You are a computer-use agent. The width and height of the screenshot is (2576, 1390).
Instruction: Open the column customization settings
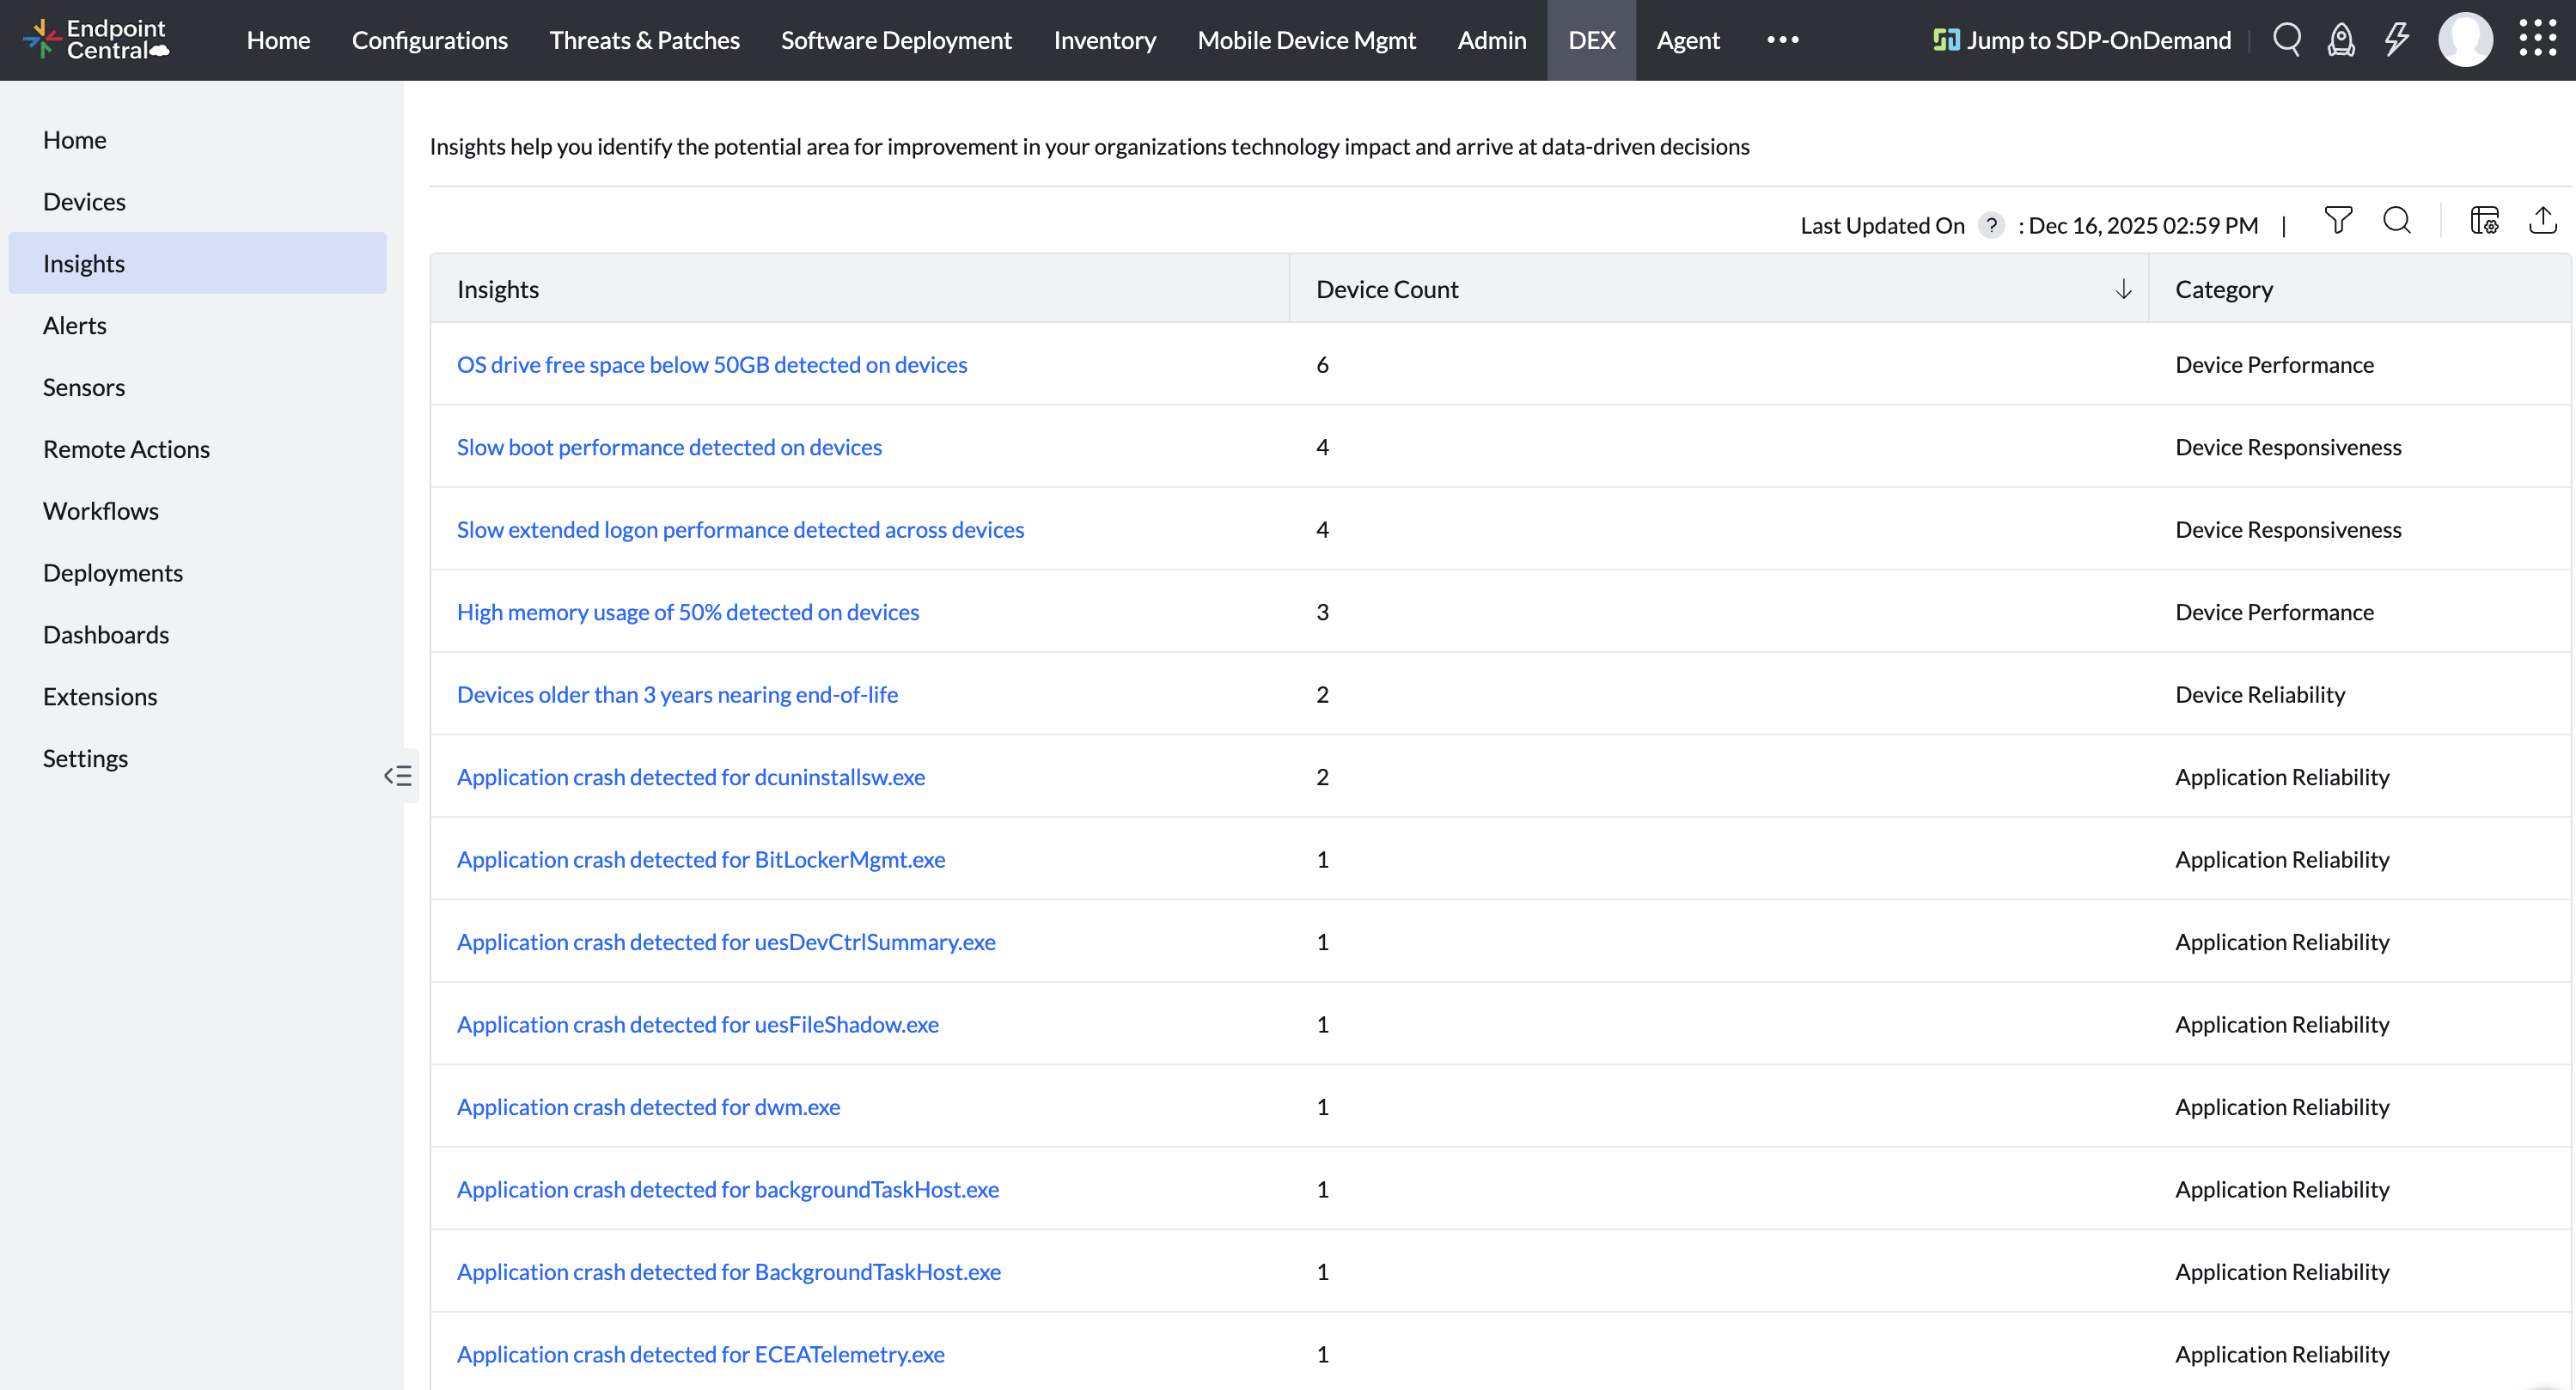[2485, 220]
